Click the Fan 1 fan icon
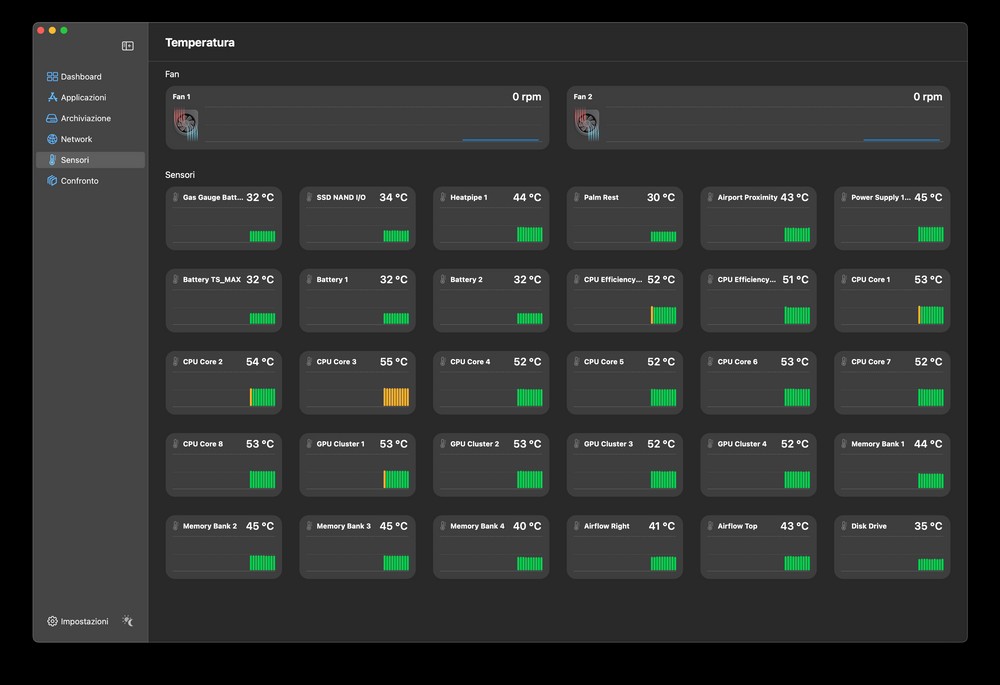This screenshot has height=685, width=1000. tap(186, 124)
